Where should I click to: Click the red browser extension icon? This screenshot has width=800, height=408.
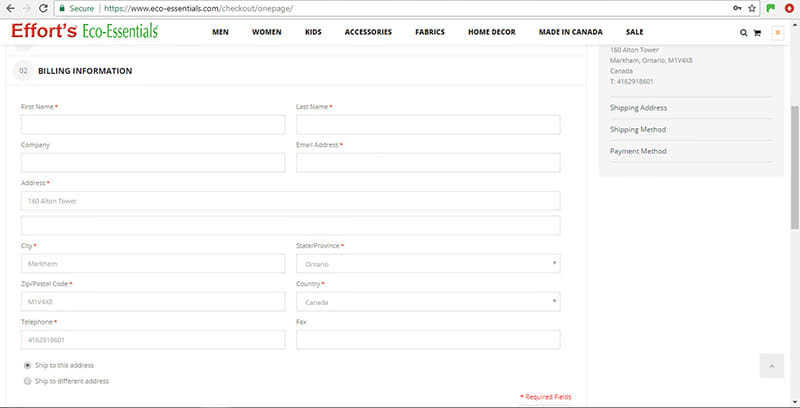click(x=789, y=8)
